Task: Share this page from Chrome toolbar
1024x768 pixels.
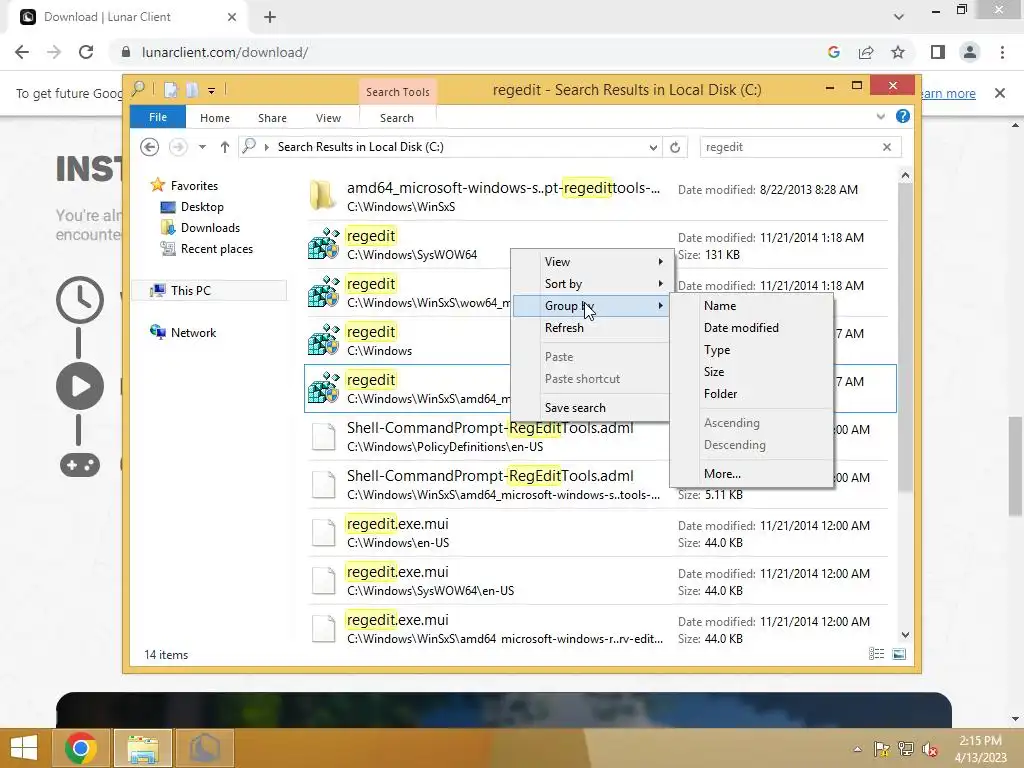Action: [x=866, y=52]
